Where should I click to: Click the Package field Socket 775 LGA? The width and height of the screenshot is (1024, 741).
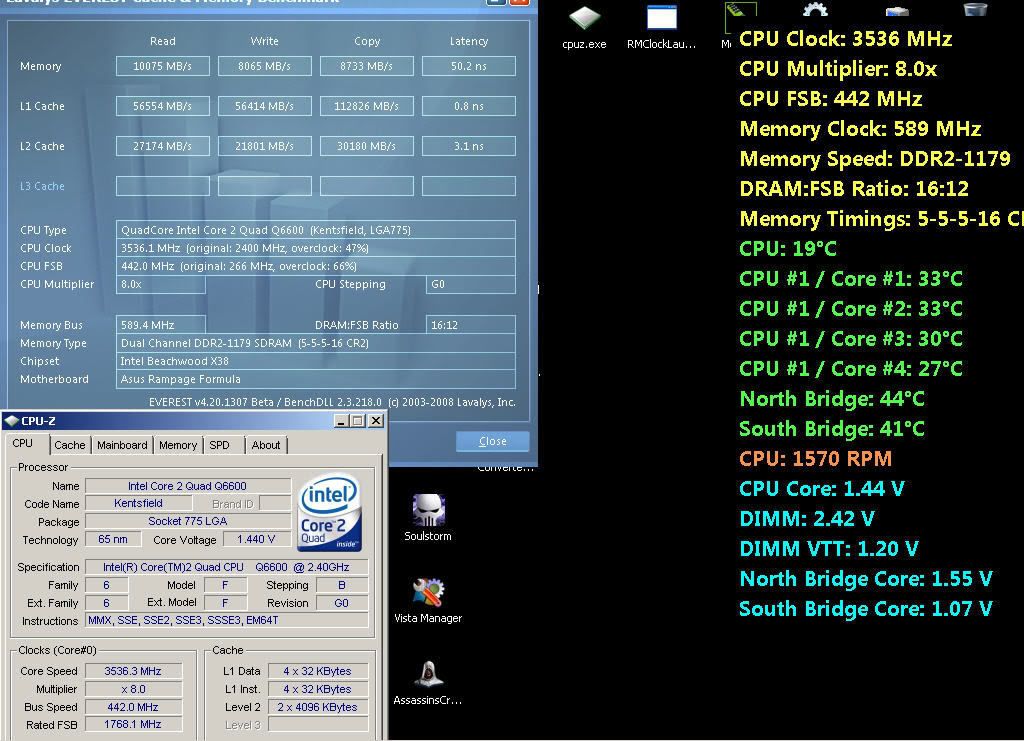pos(188,521)
